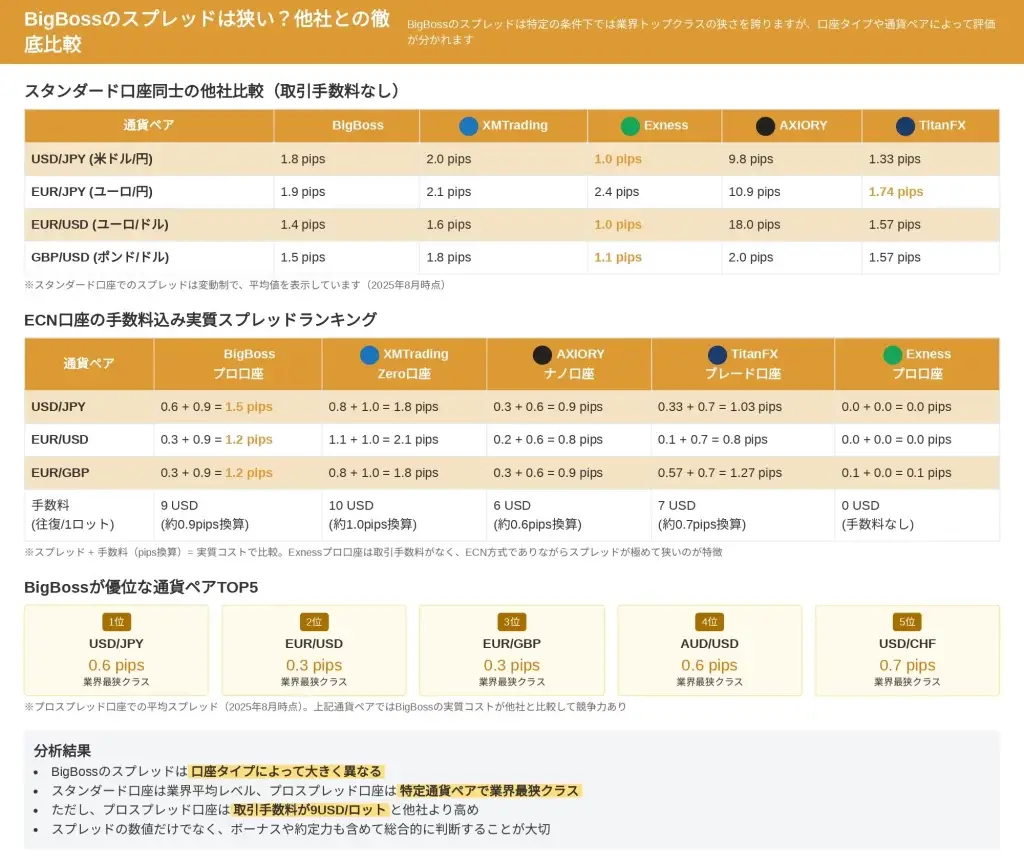
Task: Select the 3位 rank badge on the EUR/GBP card
Action: point(512,622)
